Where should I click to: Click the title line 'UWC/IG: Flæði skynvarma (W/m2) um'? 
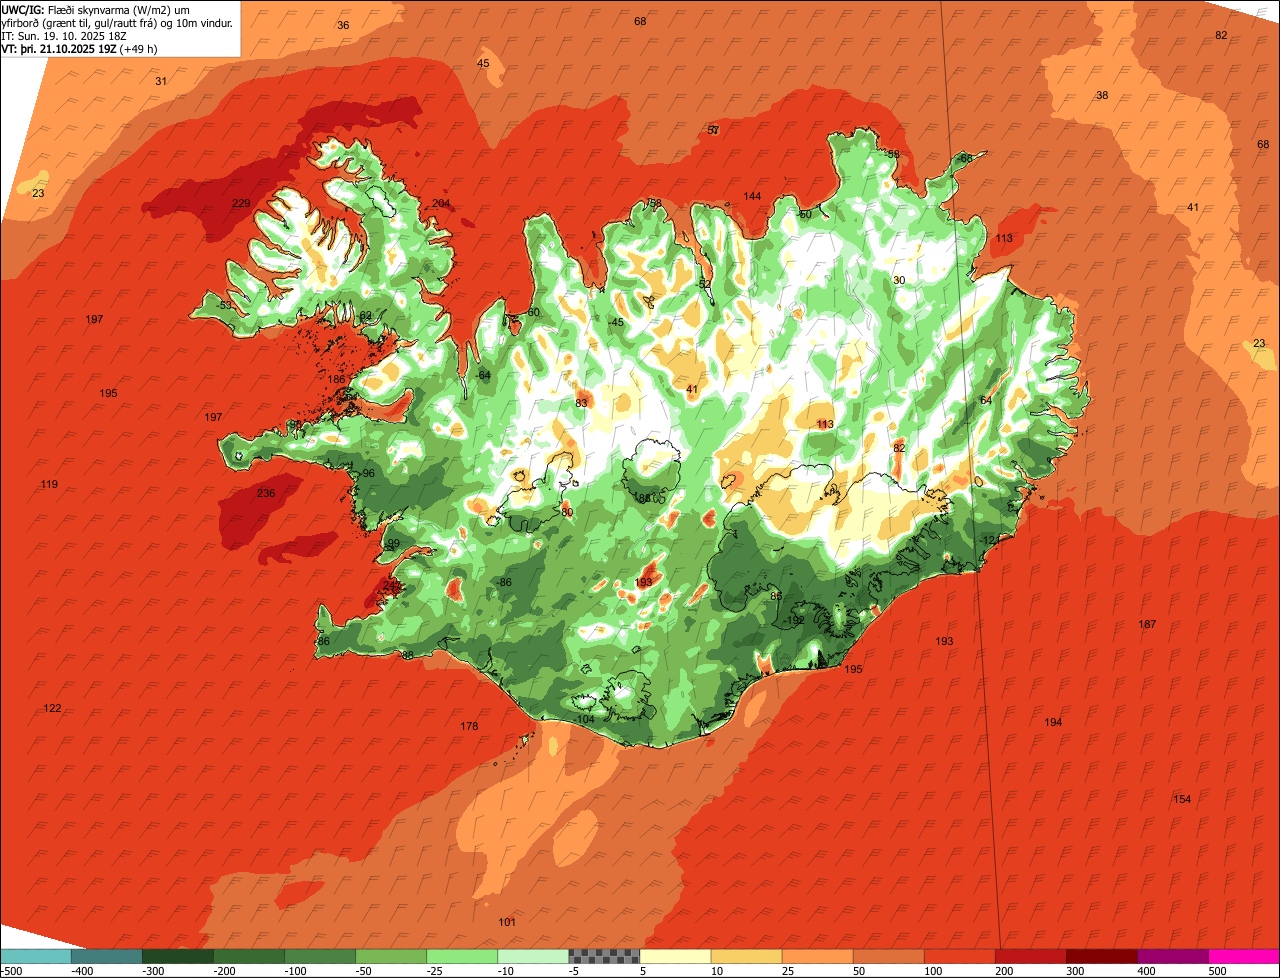pyautogui.click(x=96, y=9)
